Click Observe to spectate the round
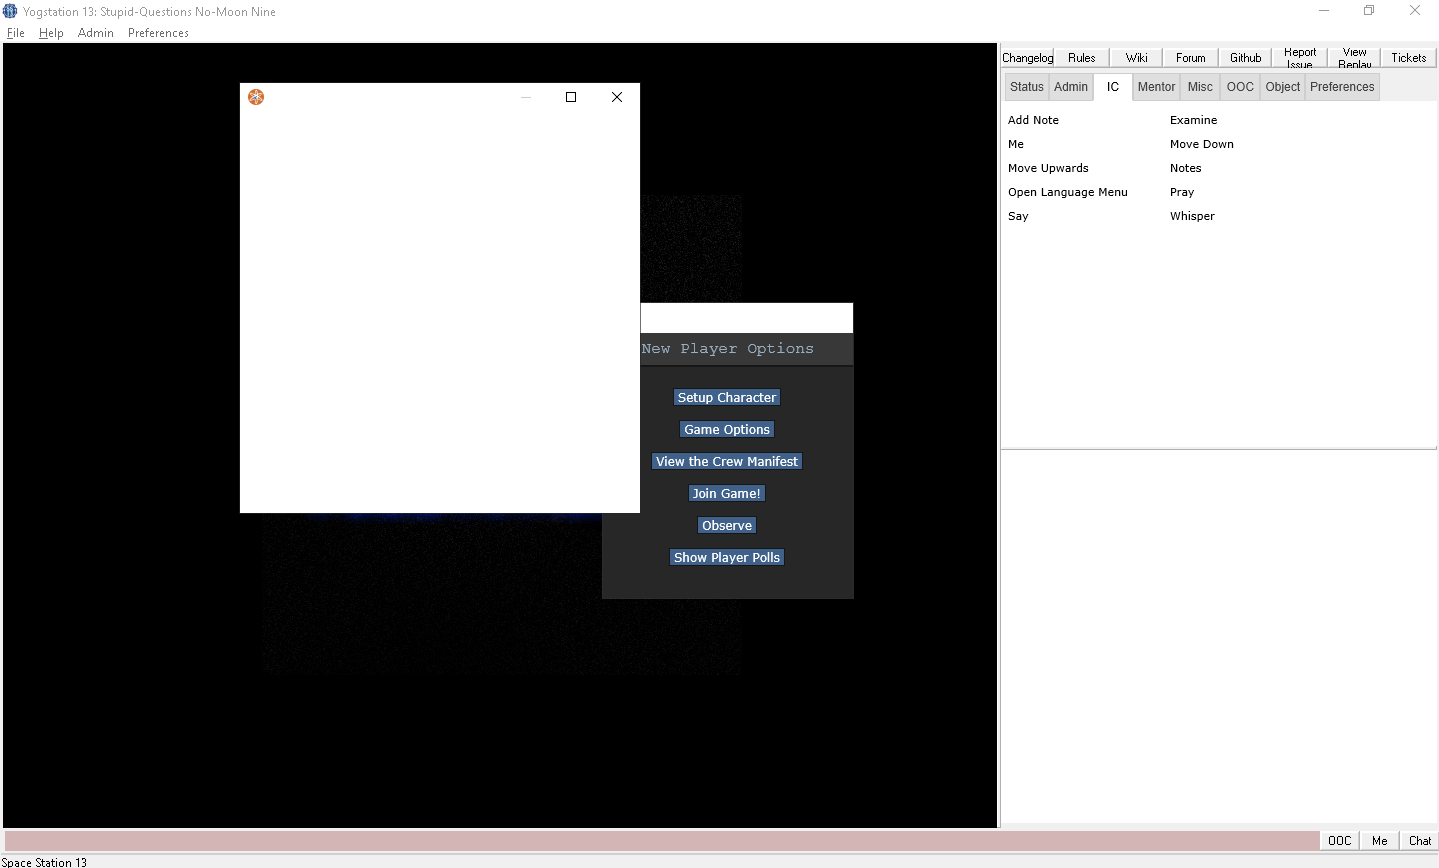This screenshot has height=868, width=1439. pos(727,525)
